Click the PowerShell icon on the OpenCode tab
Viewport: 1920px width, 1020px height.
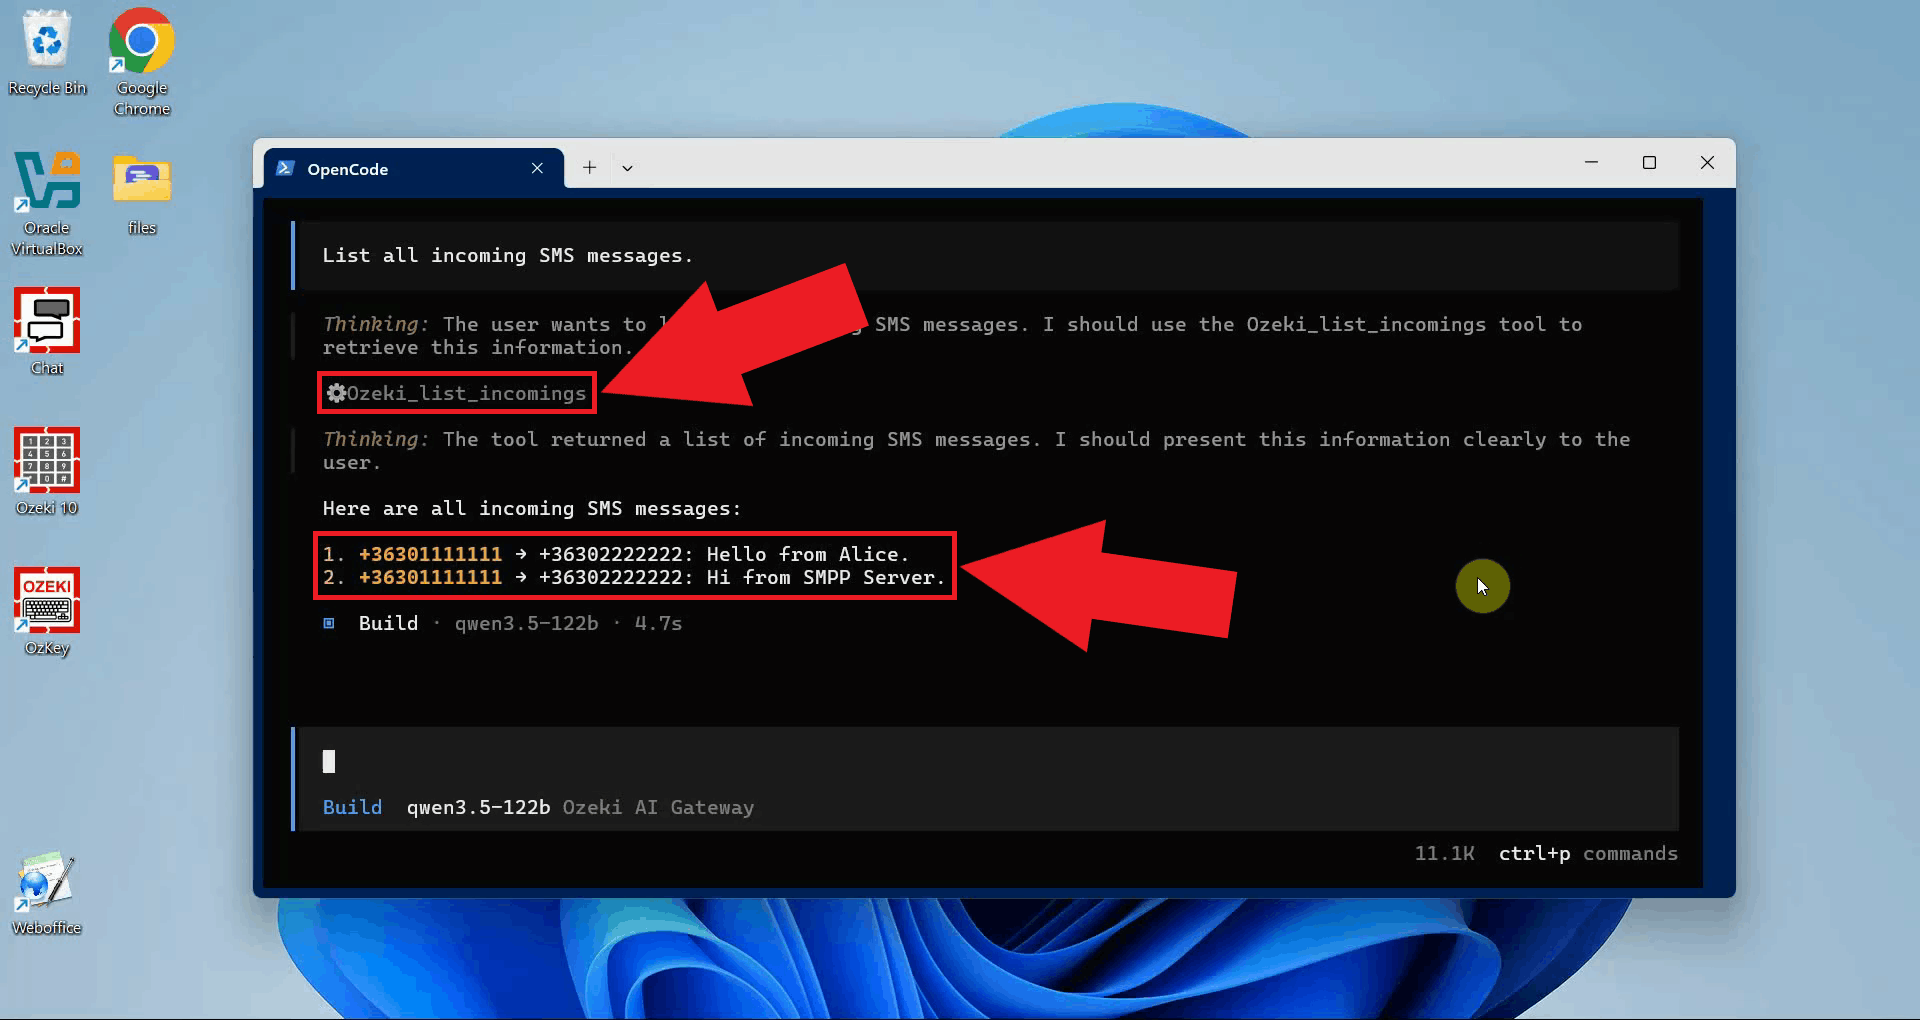(285, 168)
